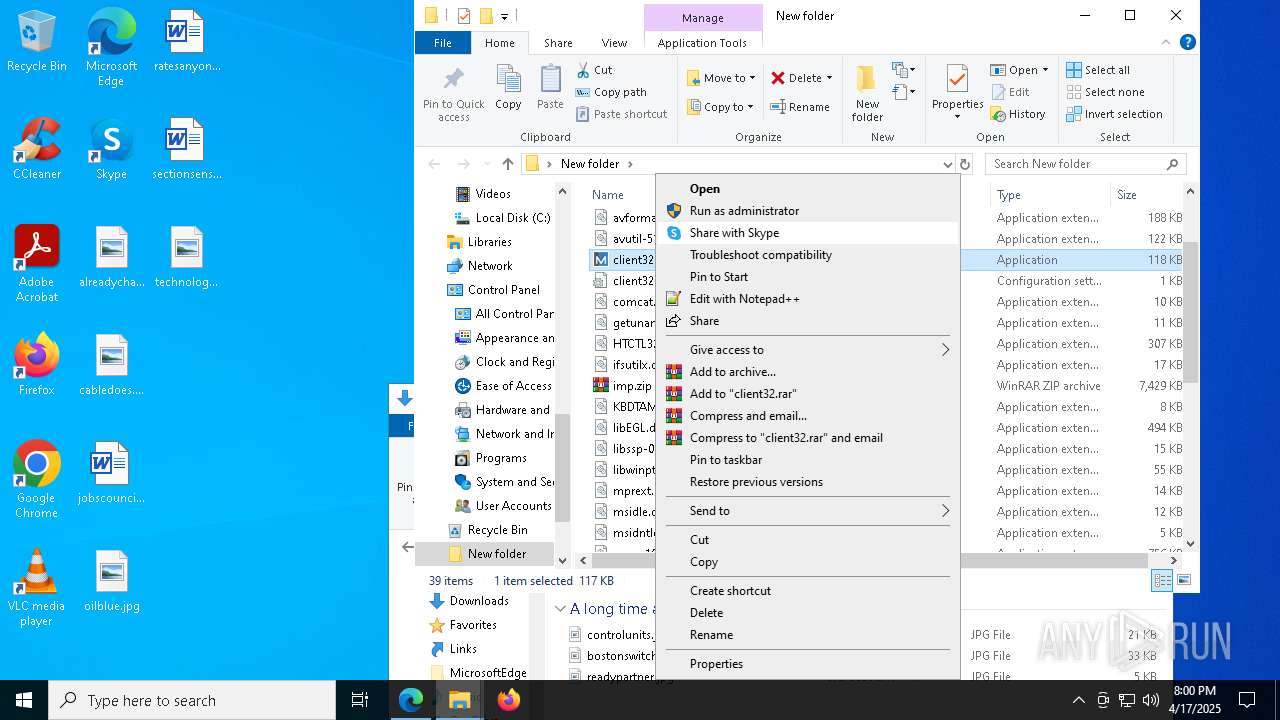Click the New folder ribbon icon
The height and width of the screenshot is (720, 1280).
867,93
